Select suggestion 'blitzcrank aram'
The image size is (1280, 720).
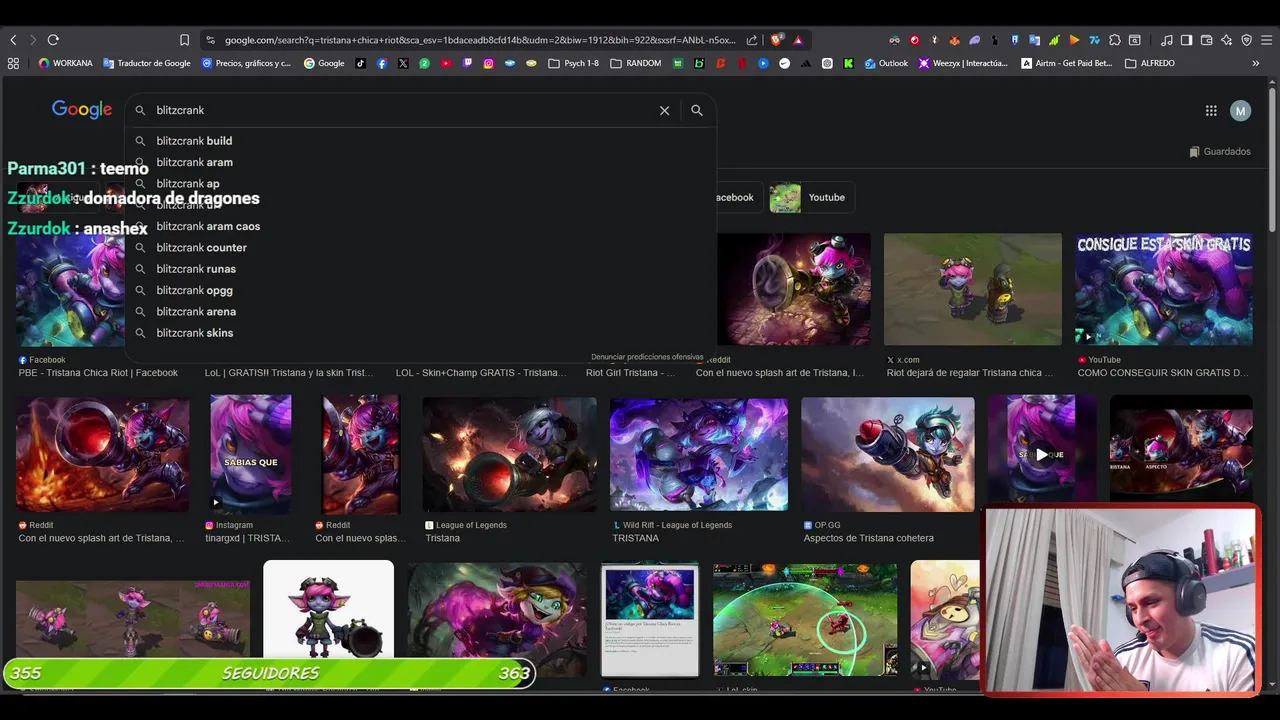421,162
